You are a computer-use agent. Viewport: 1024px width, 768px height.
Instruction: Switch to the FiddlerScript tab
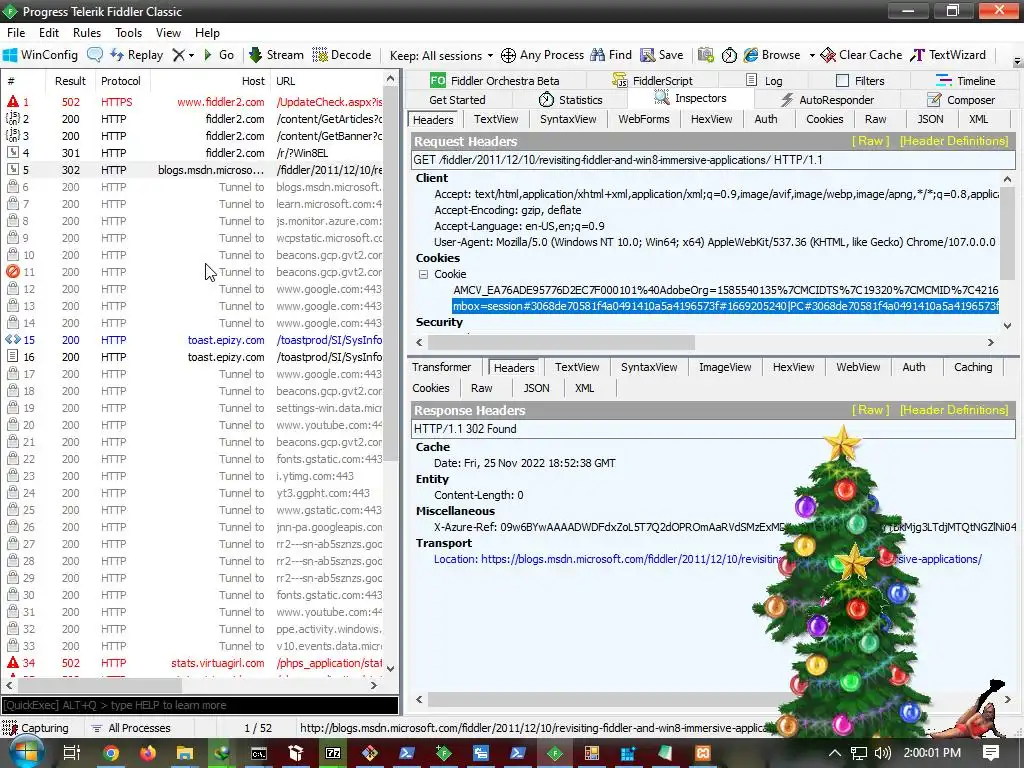tap(652, 80)
